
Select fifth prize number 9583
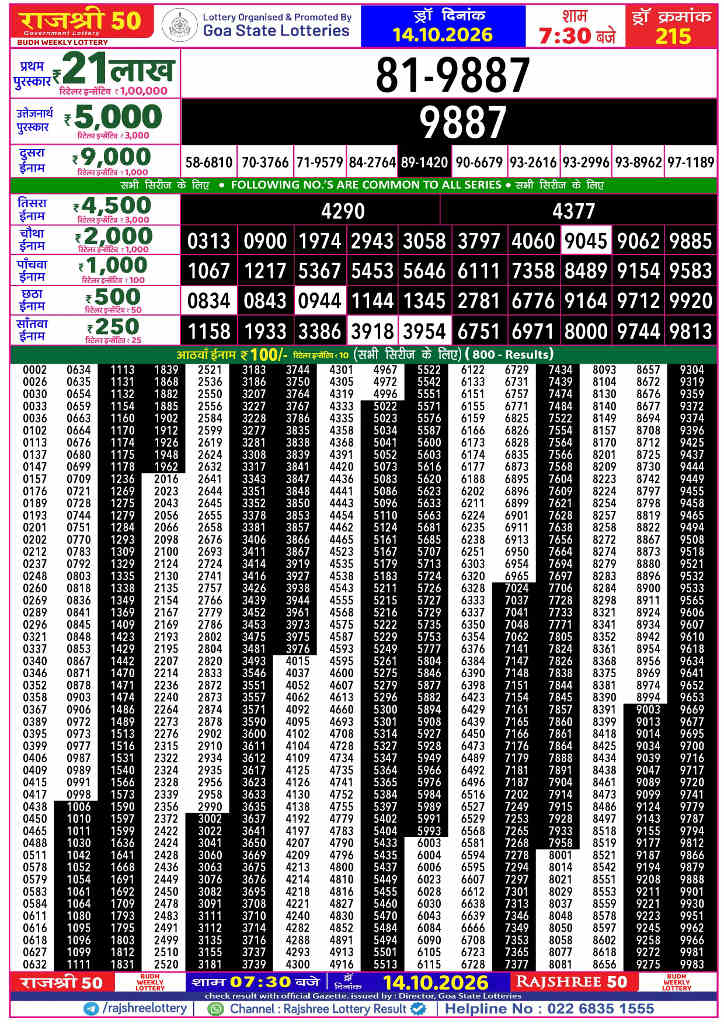pyautogui.click(x=691, y=270)
